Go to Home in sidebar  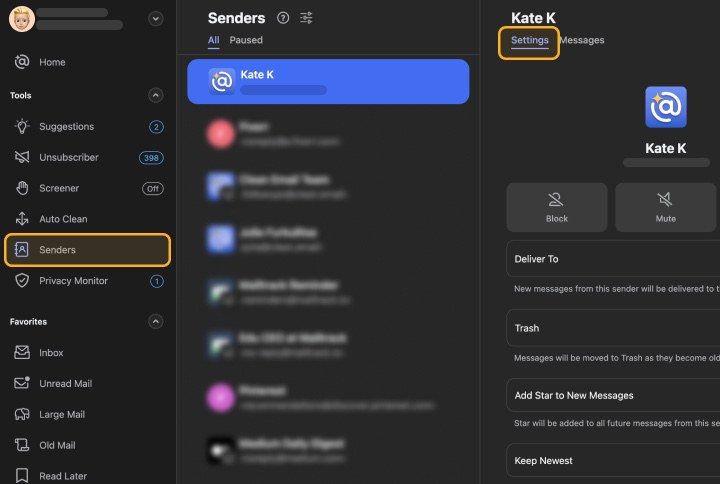pos(52,62)
